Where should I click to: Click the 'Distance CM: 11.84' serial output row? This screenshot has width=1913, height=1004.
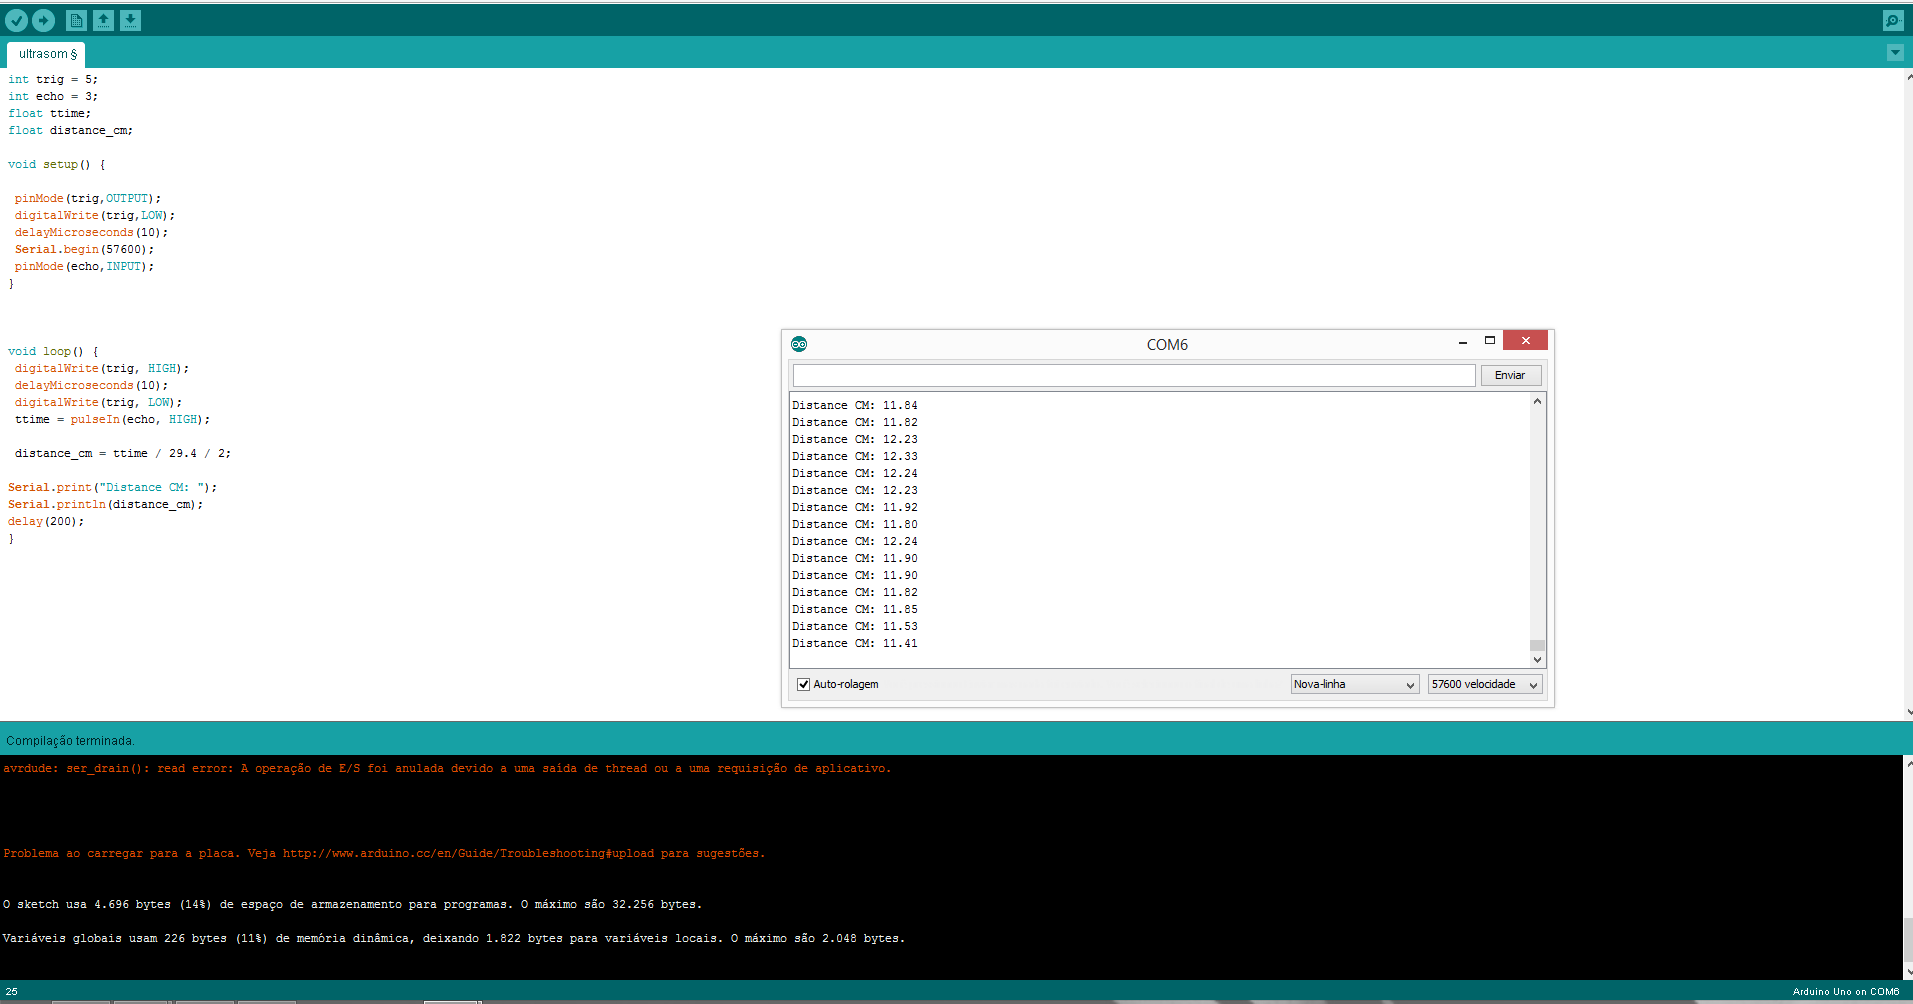click(855, 406)
